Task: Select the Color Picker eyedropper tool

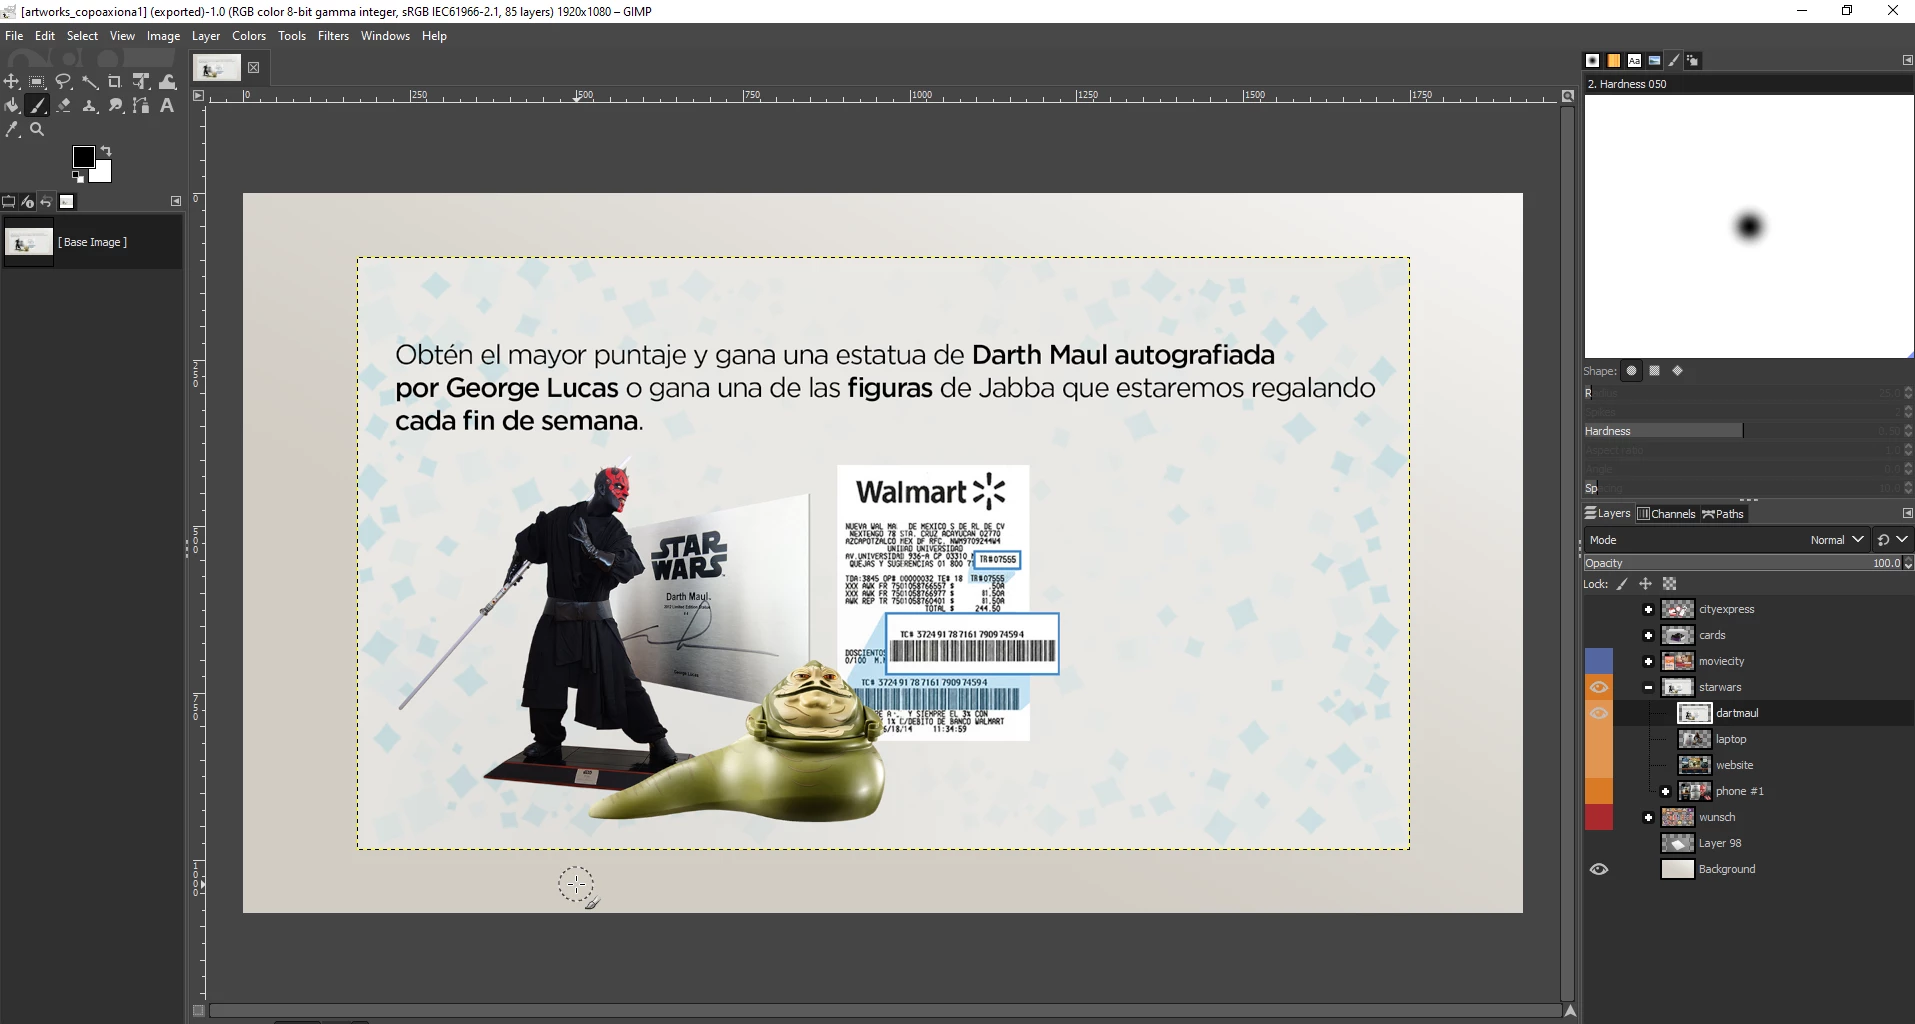Action: (x=12, y=130)
